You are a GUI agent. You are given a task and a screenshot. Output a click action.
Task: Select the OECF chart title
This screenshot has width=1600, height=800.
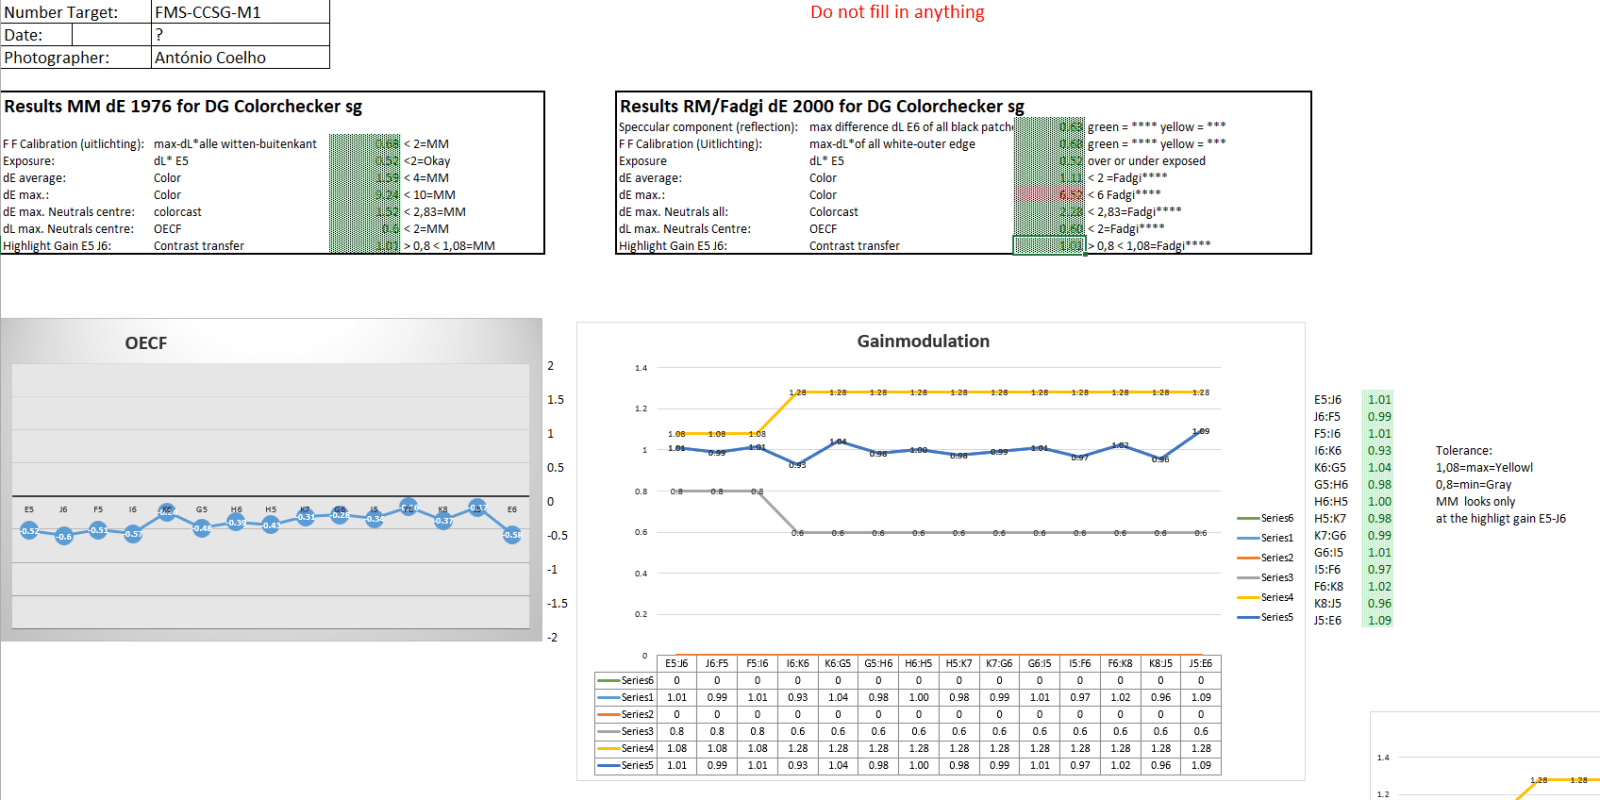(x=146, y=343)
